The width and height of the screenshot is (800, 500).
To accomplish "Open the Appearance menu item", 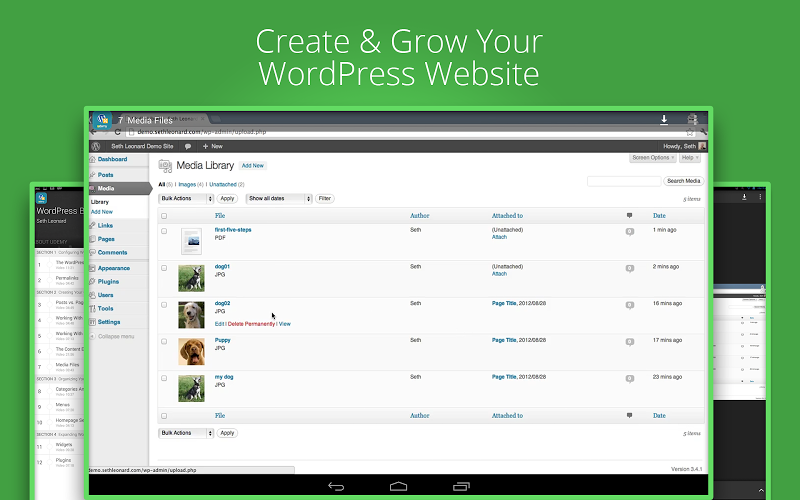I will (x=114, y=268).
